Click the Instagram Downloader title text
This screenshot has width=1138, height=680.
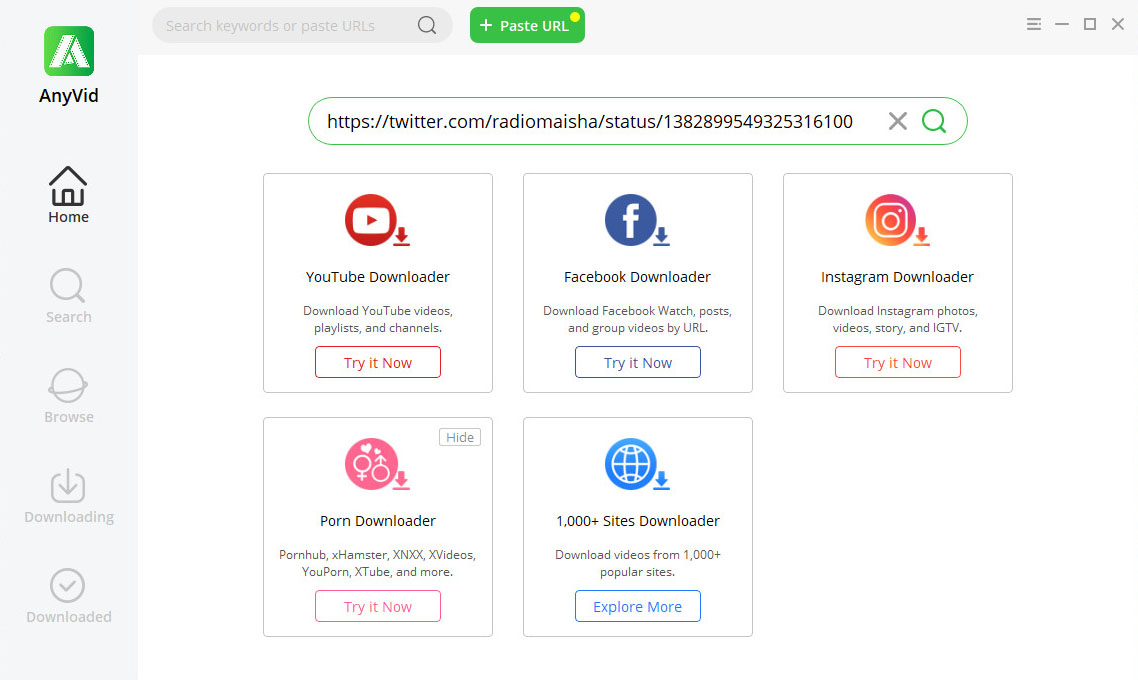pyautogui.click(x=897, y=277)
